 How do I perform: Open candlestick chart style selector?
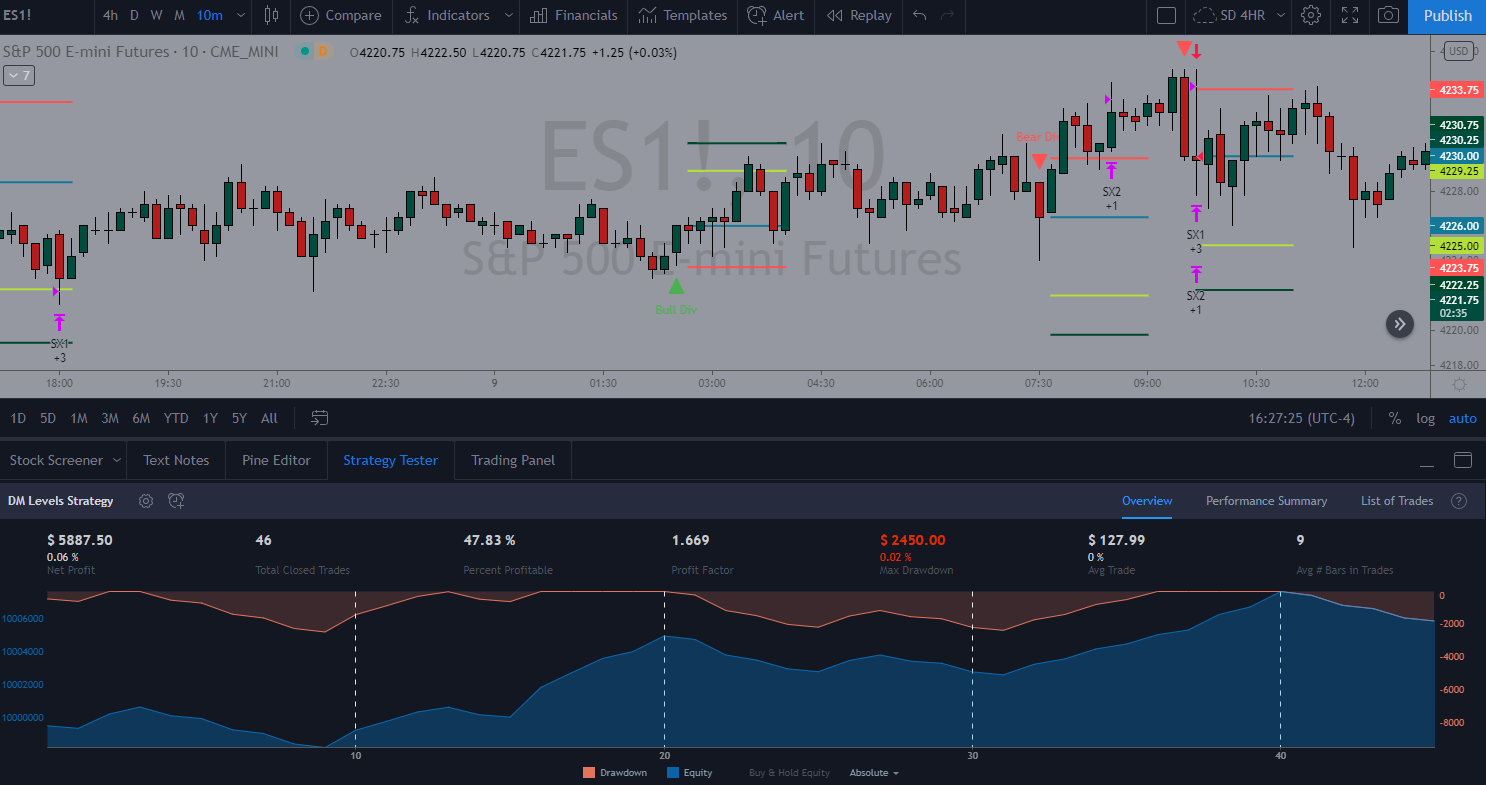271,15
